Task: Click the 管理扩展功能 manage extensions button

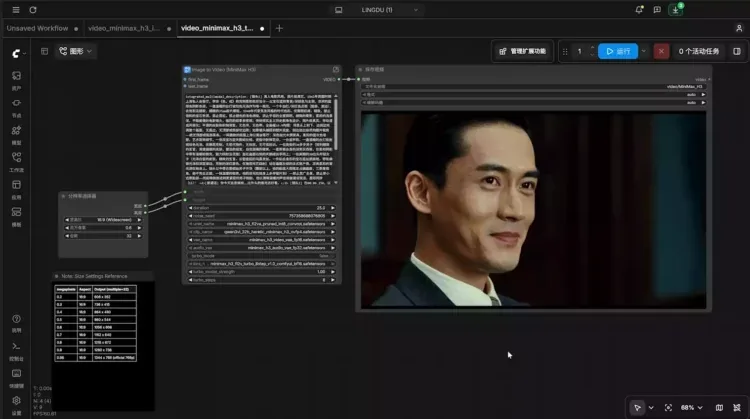Action: pos(522,51)
